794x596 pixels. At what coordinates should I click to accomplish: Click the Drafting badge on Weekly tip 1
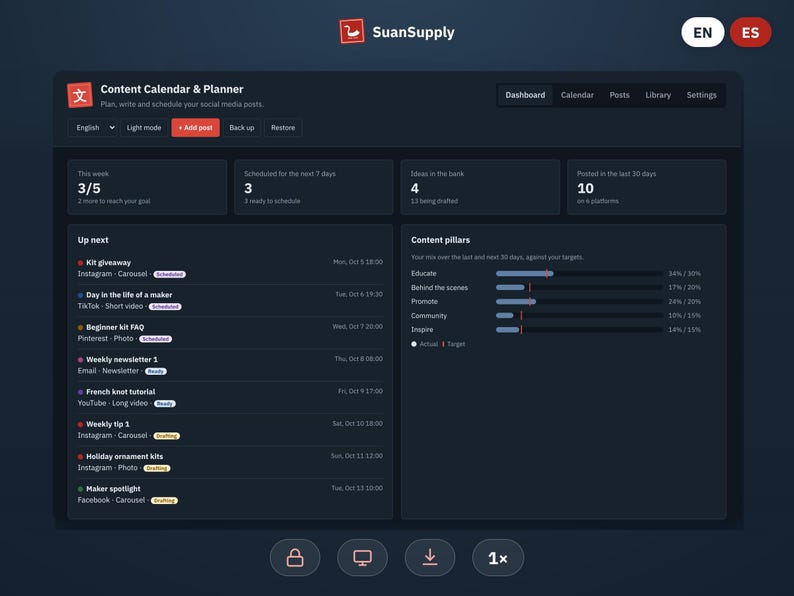[x=167, y=436]
